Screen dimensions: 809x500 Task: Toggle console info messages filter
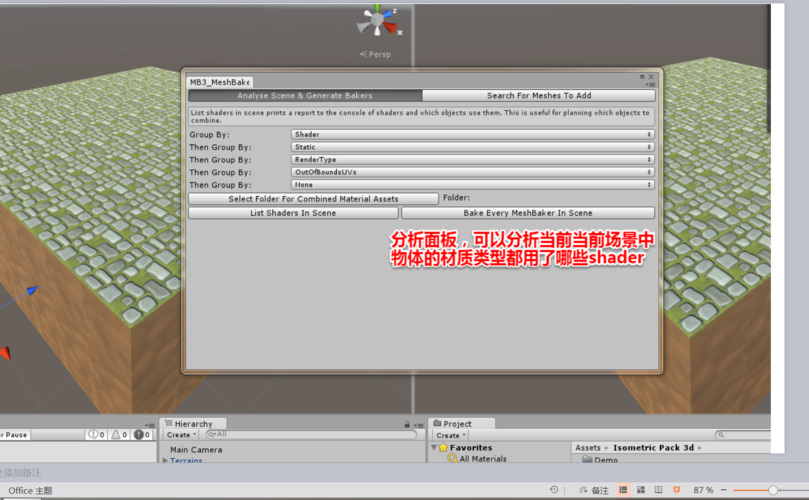click(x=96, y=435)
